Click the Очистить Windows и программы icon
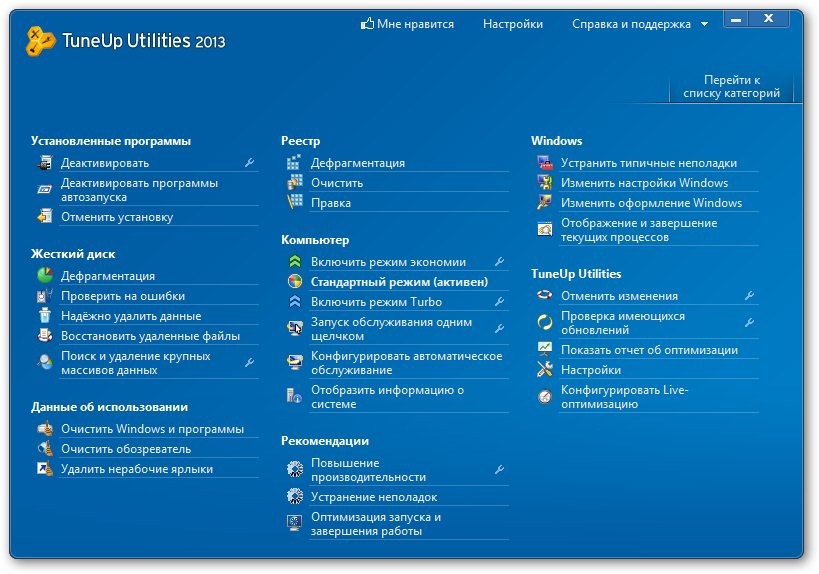 coord(45,428)
